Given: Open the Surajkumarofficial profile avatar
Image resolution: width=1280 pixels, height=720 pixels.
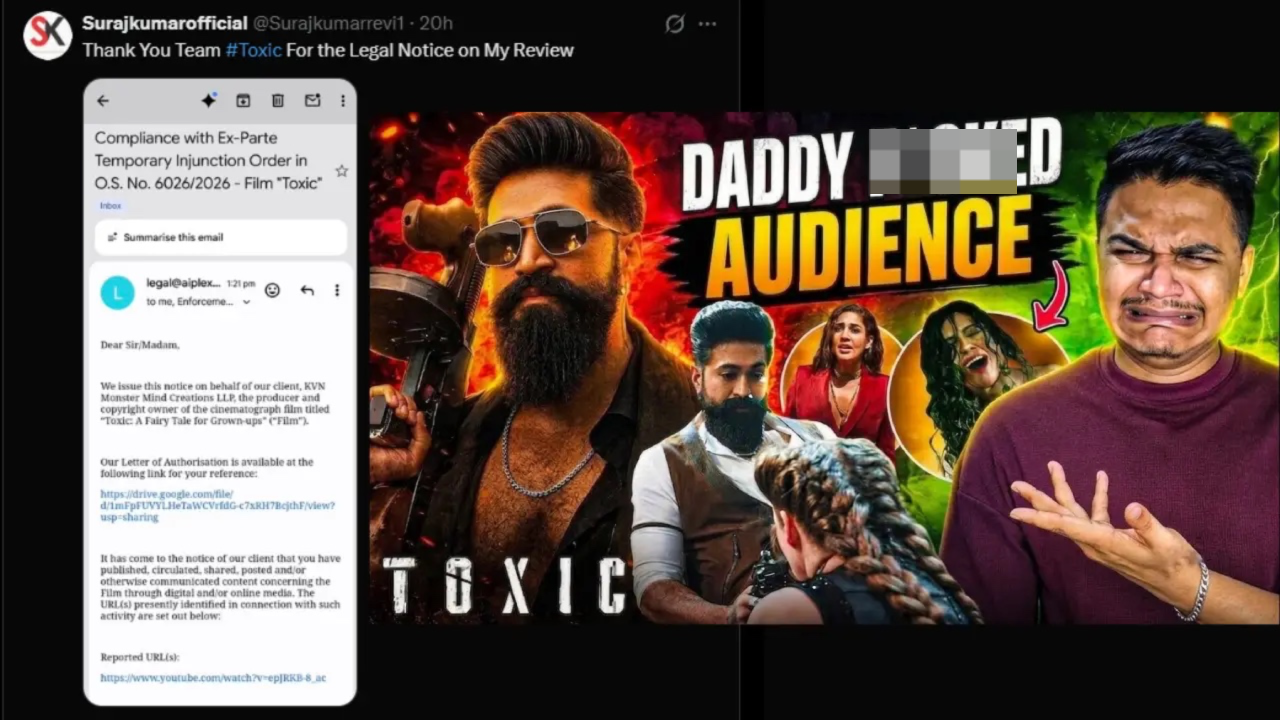Looking at the screenshot, I should pyautogui.click(x=47, y=35).
